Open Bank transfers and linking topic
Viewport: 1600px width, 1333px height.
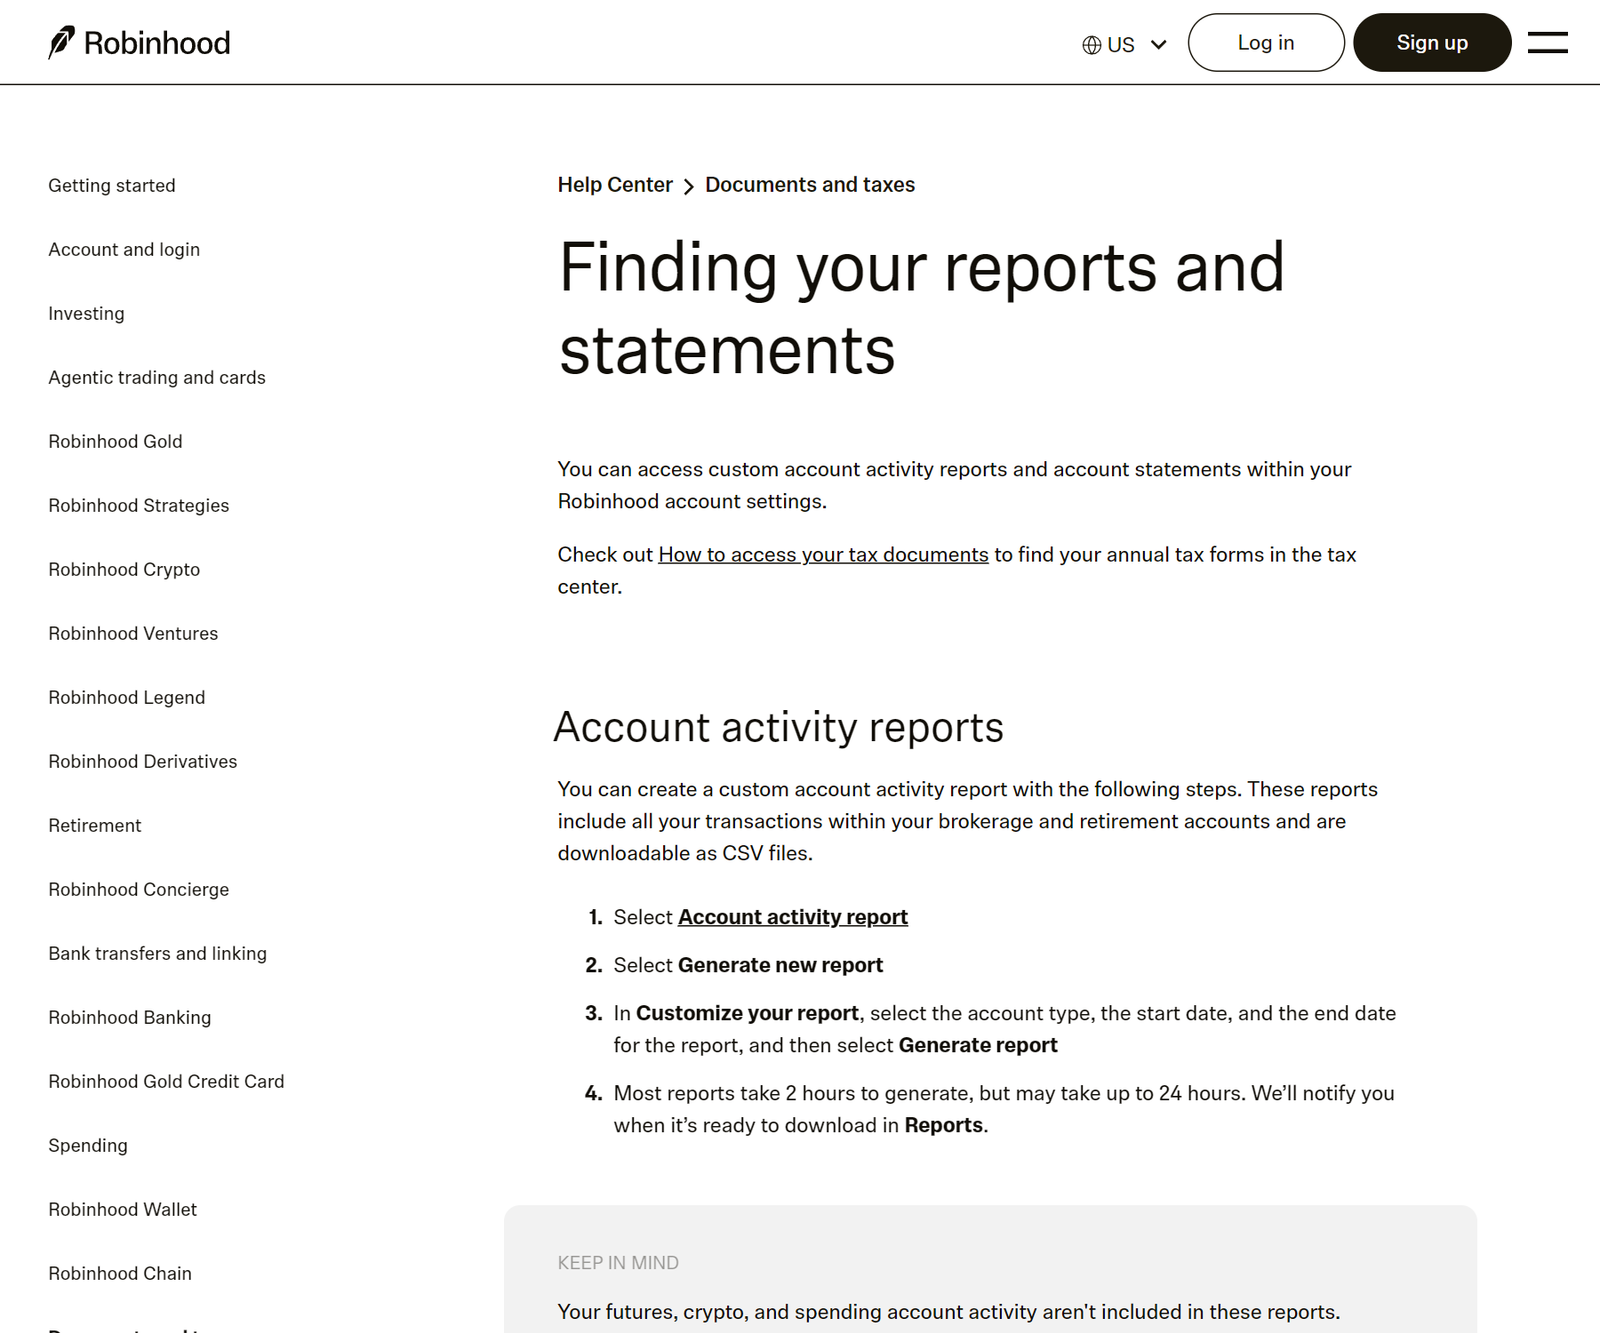coord(158,954)
